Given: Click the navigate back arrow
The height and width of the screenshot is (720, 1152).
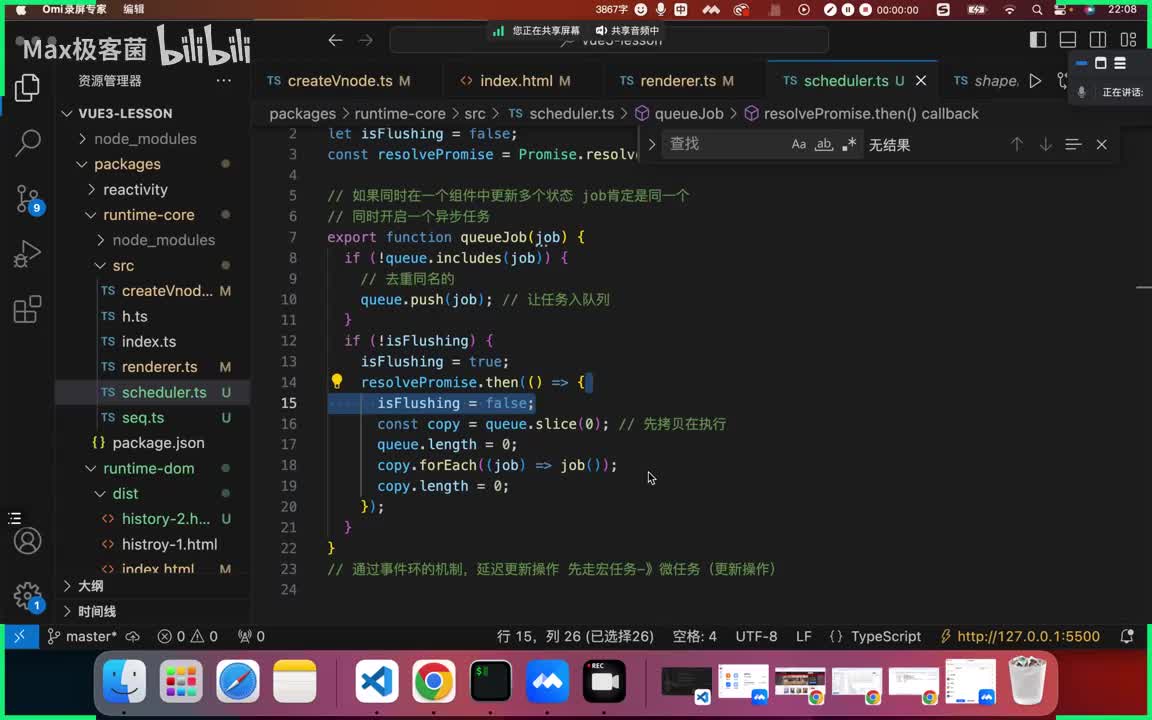Looking at the screenshot, I should (x=335, y=40).
